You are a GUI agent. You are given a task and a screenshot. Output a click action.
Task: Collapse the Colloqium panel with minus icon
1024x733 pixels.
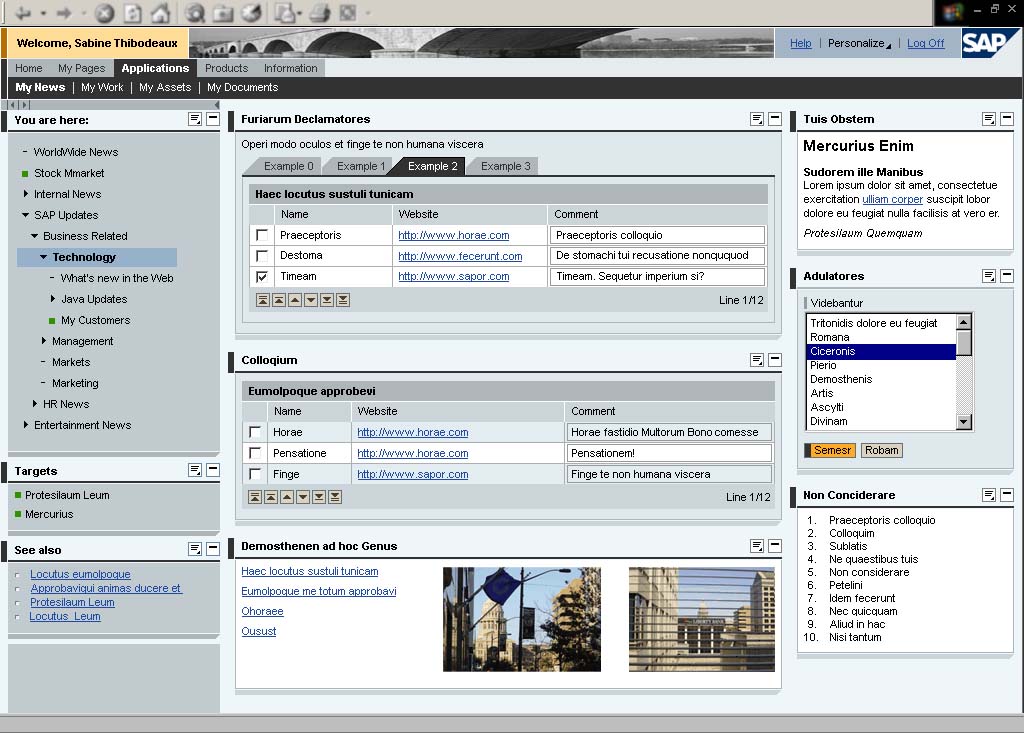[x=775, y=360]
